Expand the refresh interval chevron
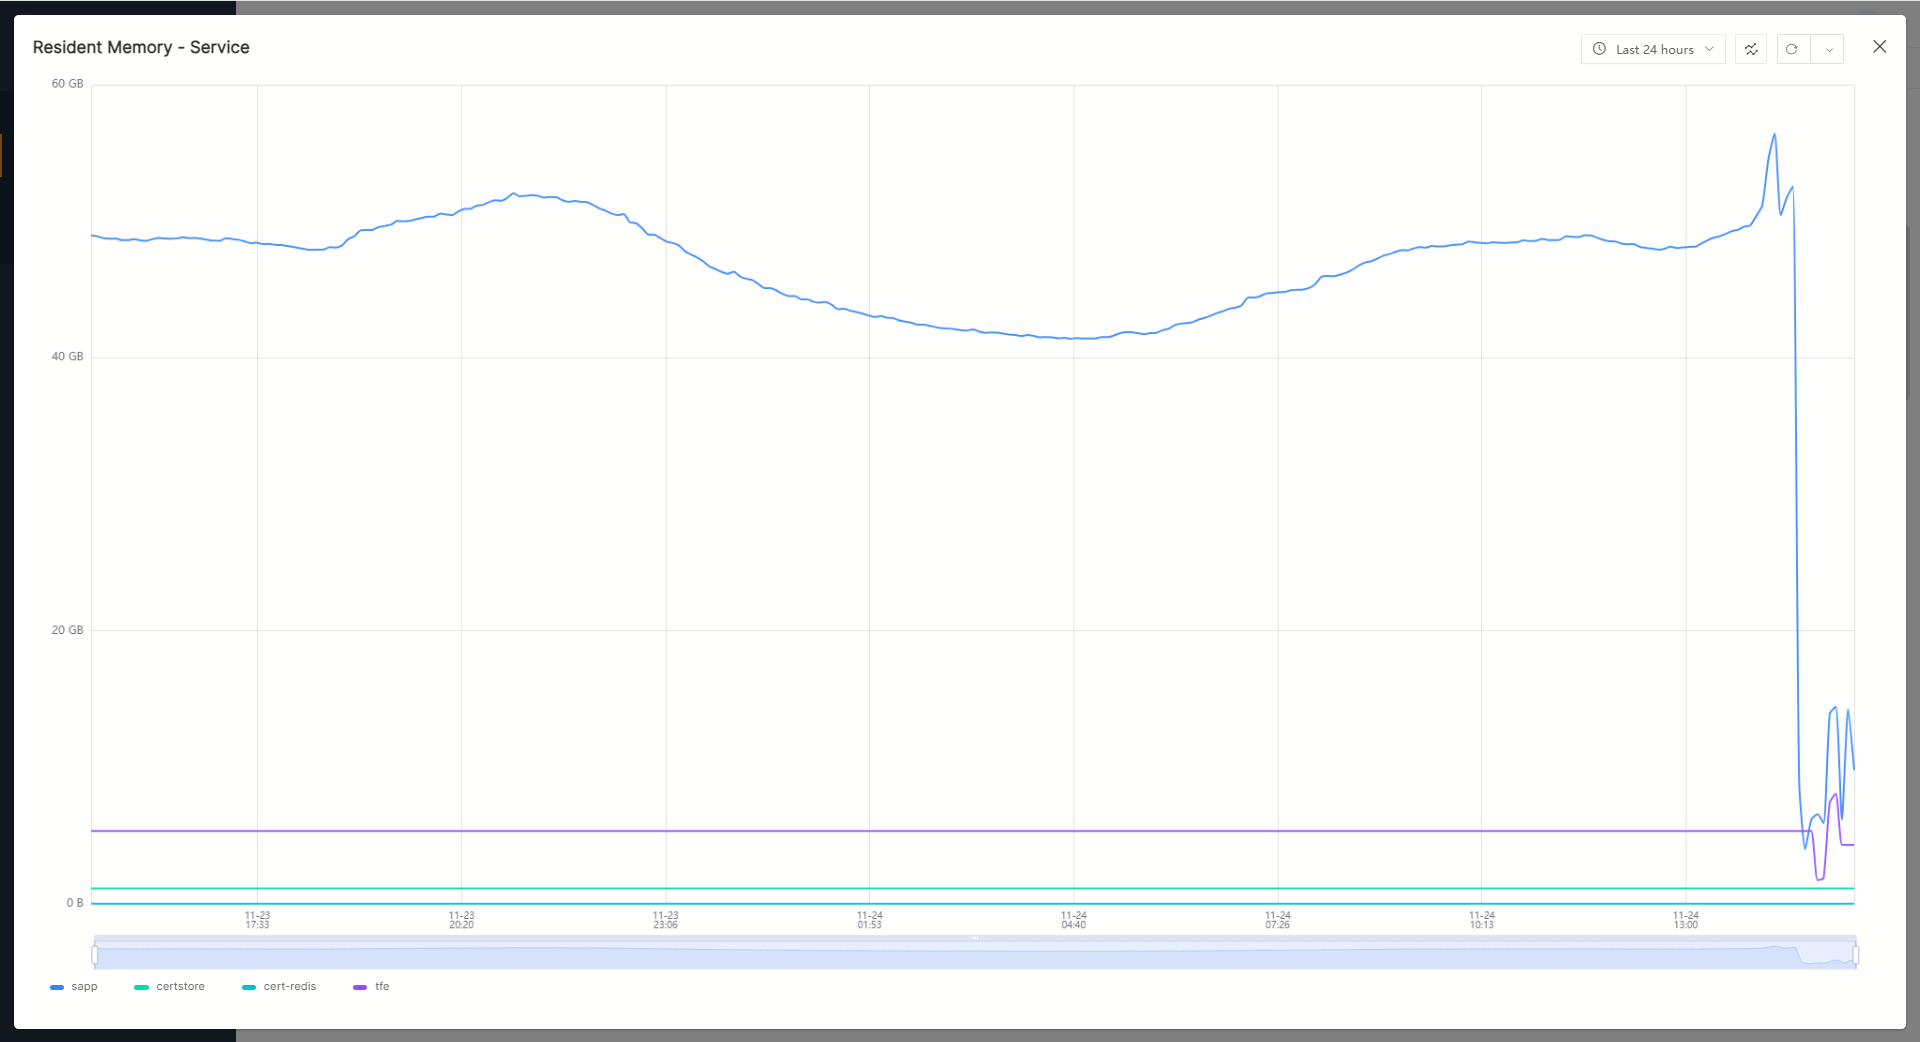The image size is (1920, 1042). (x=1828, y=49)
